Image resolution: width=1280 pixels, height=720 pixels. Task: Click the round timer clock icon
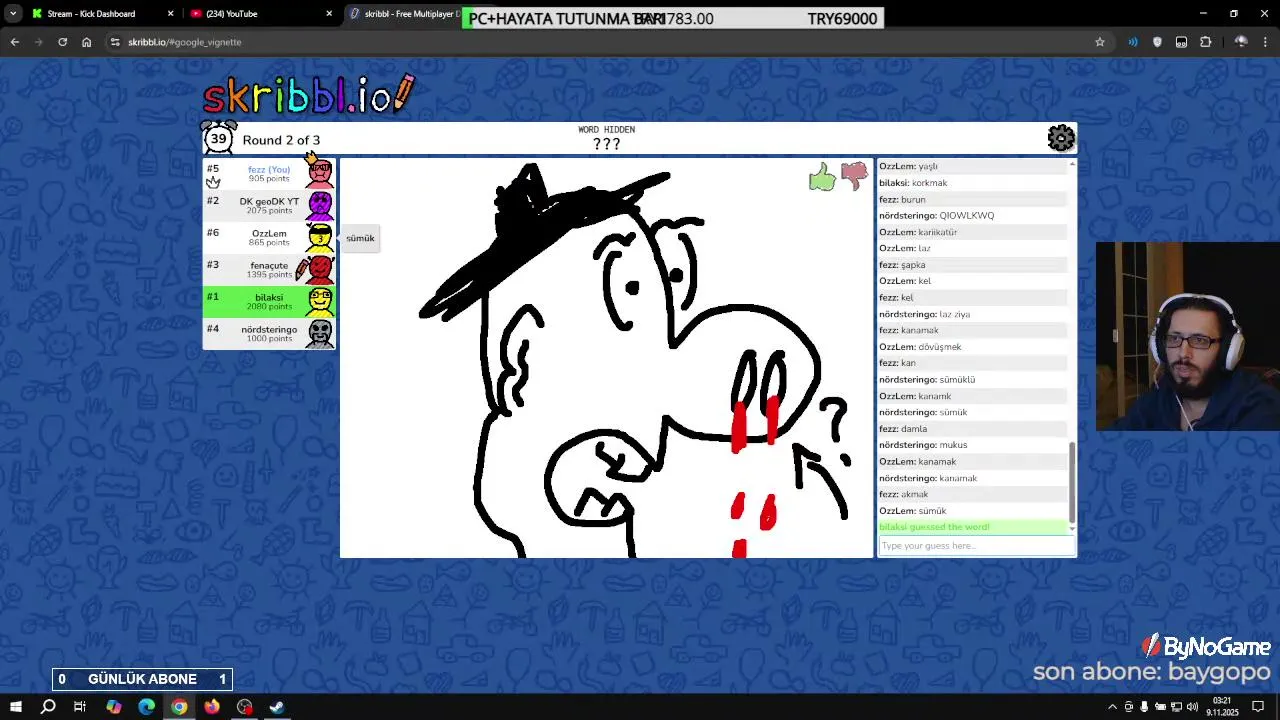[x=218, y=138]
